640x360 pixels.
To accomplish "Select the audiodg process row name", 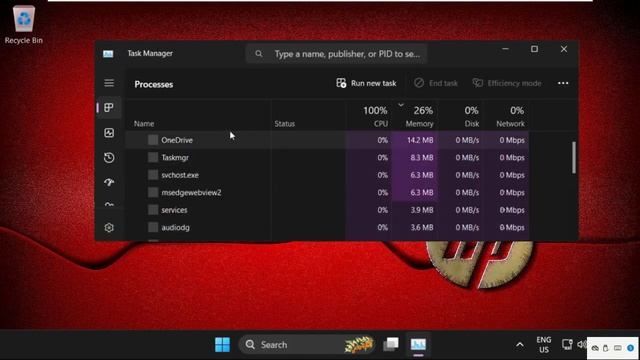I will 176,227.
